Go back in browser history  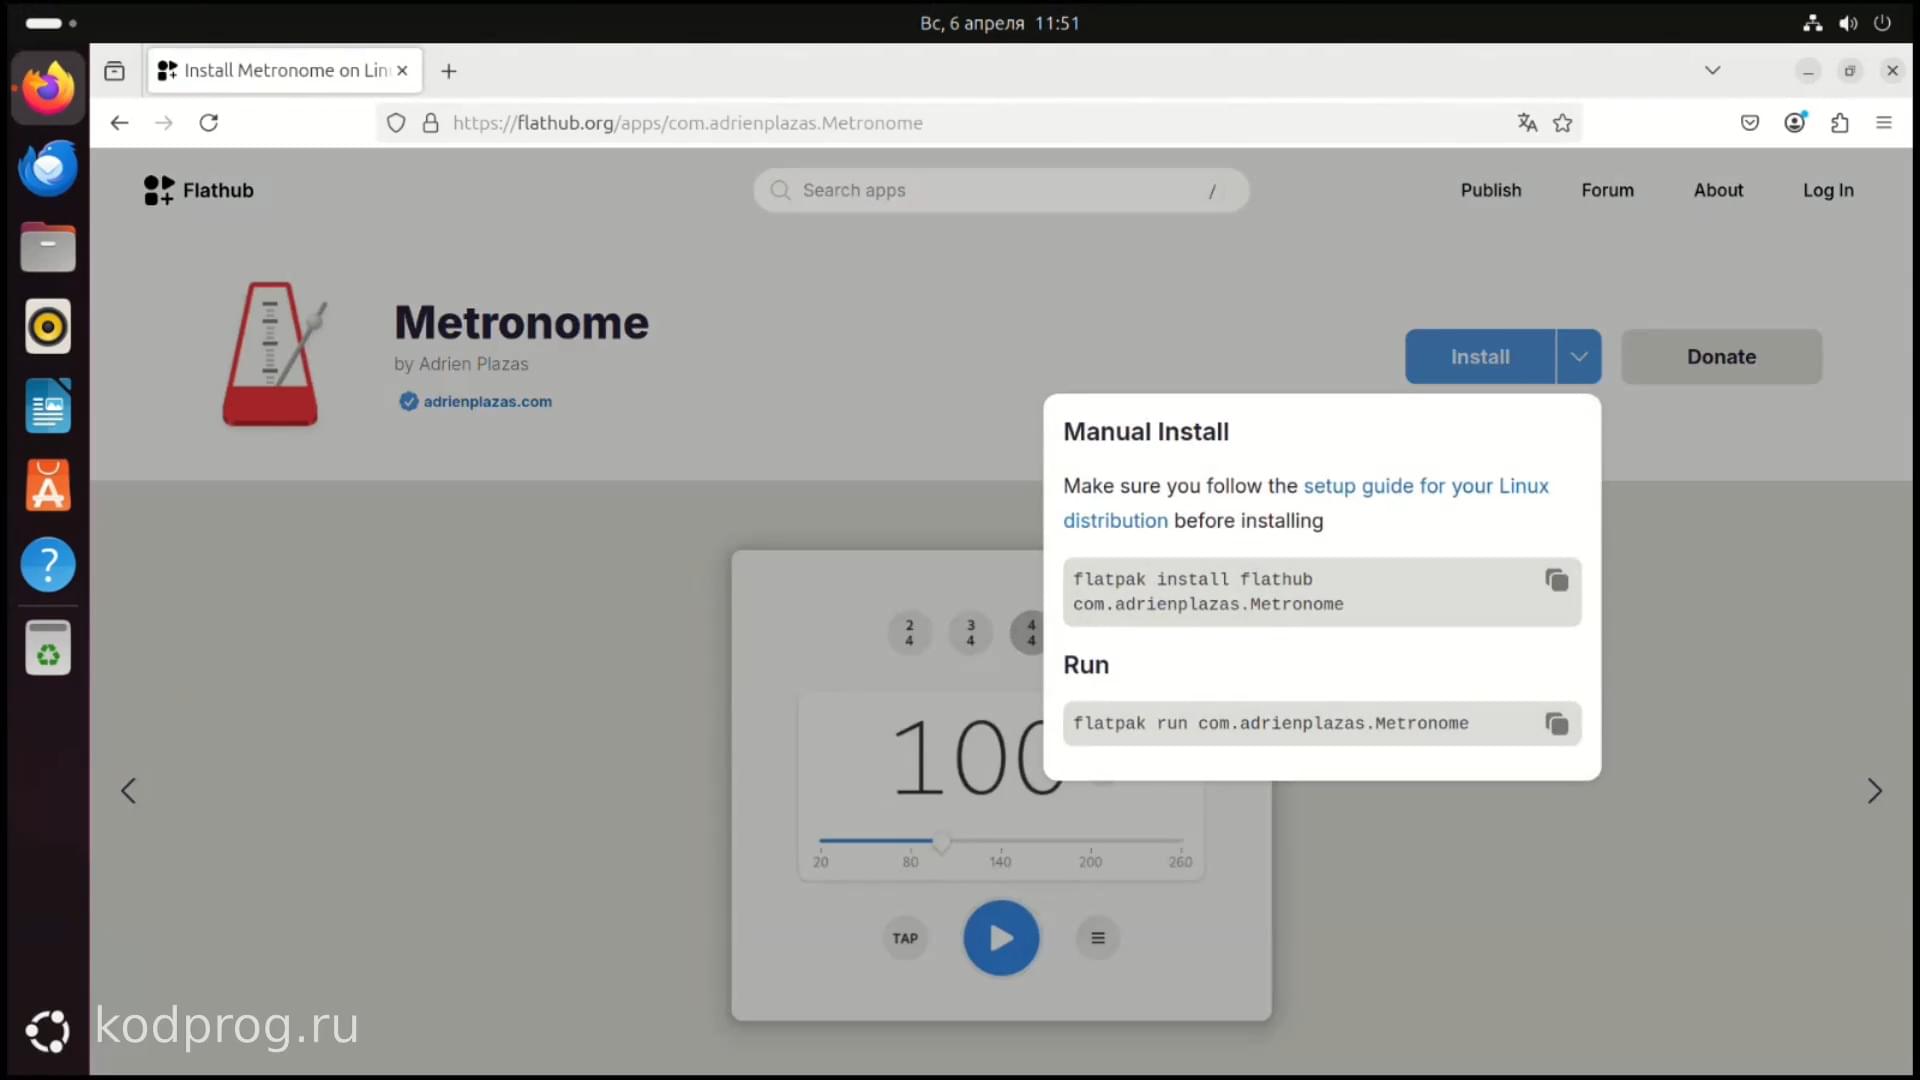(119, 123)
